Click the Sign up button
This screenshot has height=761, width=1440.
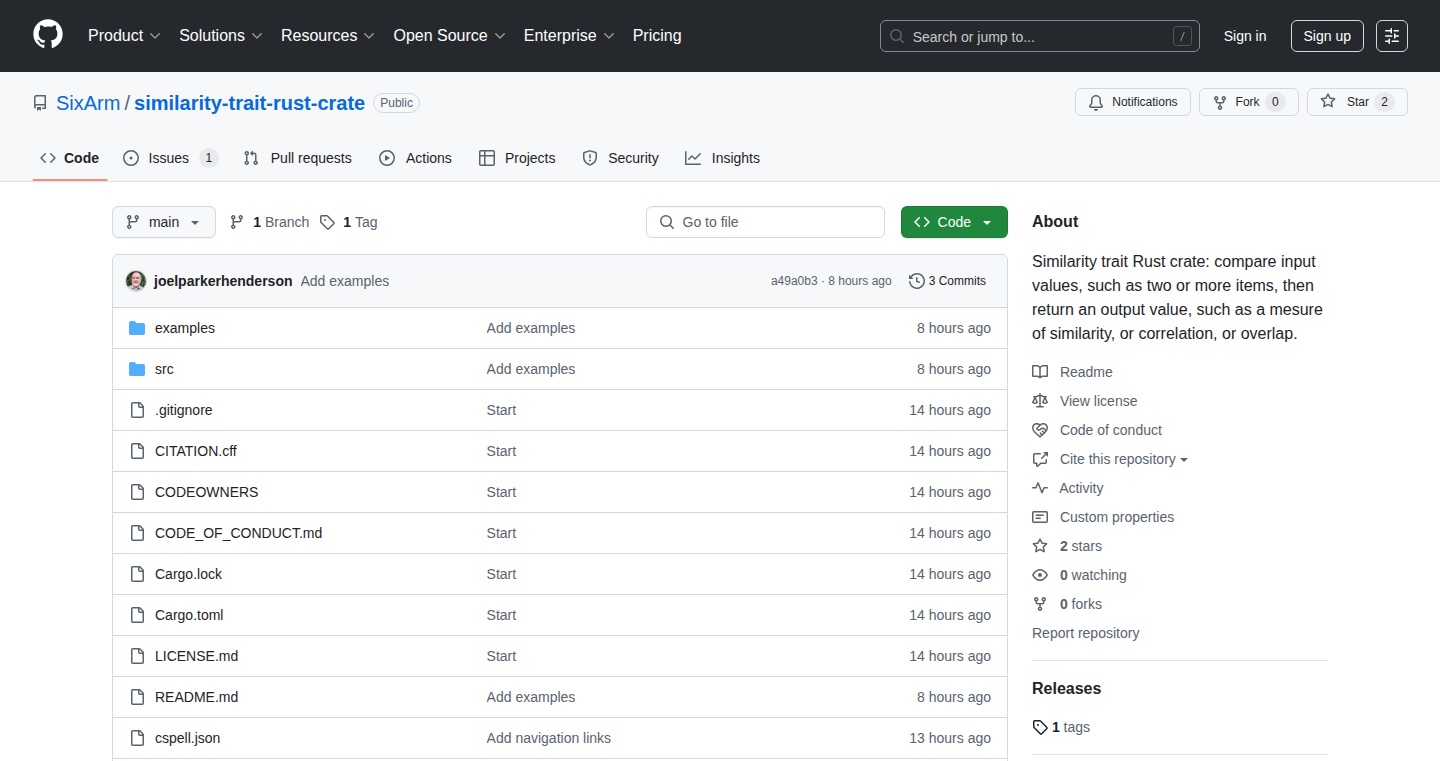pyautogui.click(x=1327, y=36)
